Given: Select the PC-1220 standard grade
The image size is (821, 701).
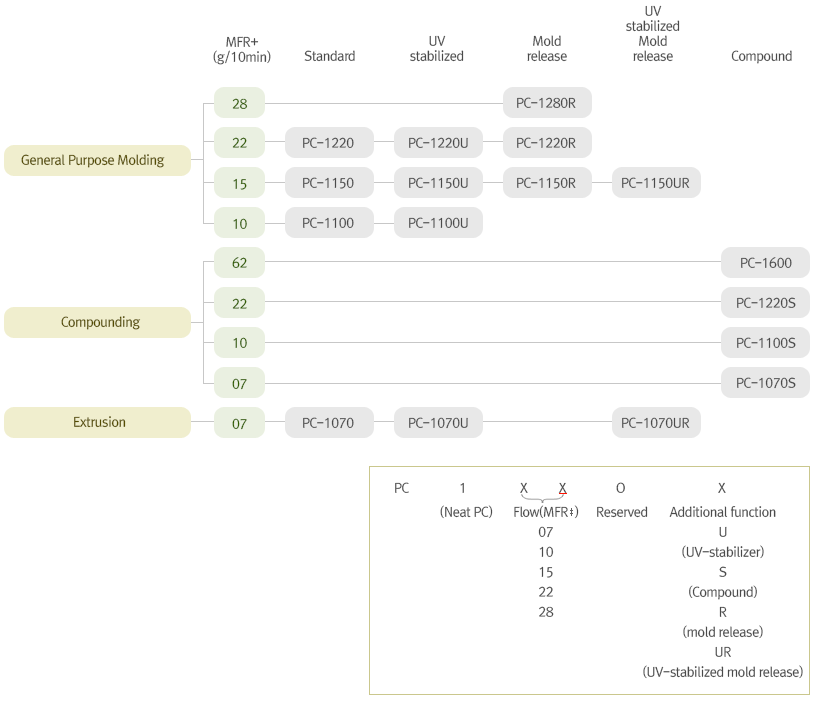Looking at the screenshot, I should (x=329, y=143).
